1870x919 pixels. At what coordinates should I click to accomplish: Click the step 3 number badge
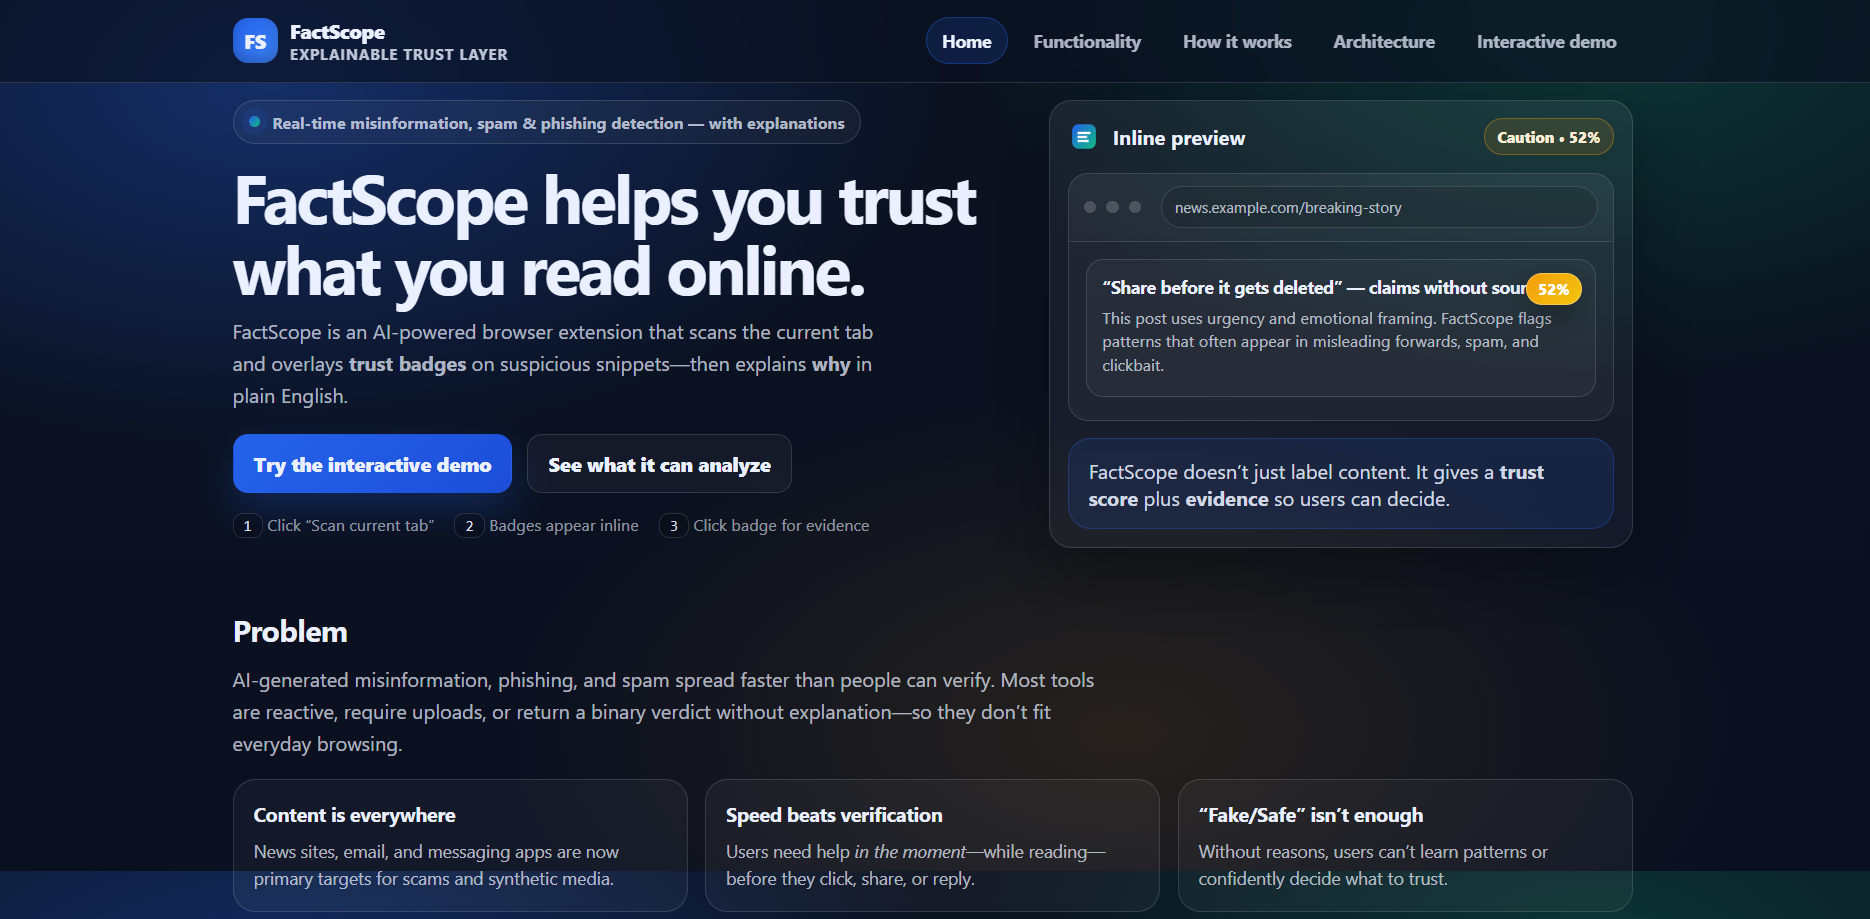tap(673, 526)
